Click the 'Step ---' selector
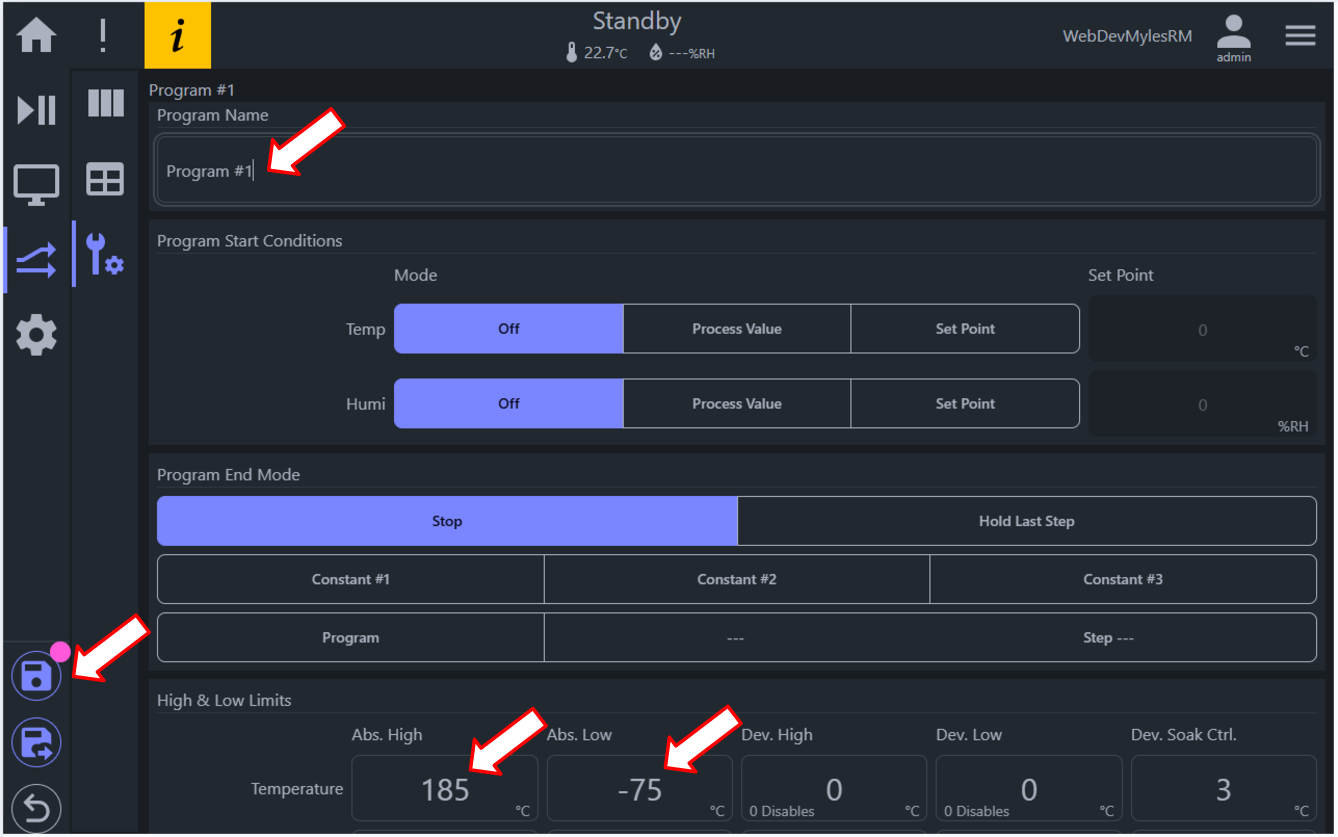 tap(1110, 638)
